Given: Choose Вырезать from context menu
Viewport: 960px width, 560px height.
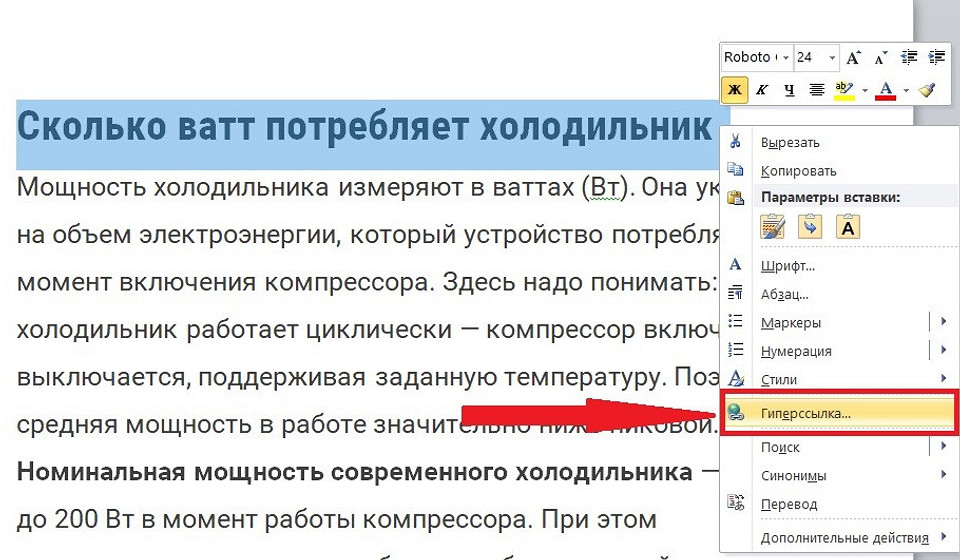Looking at the screenshot, I should pos(790,143).
